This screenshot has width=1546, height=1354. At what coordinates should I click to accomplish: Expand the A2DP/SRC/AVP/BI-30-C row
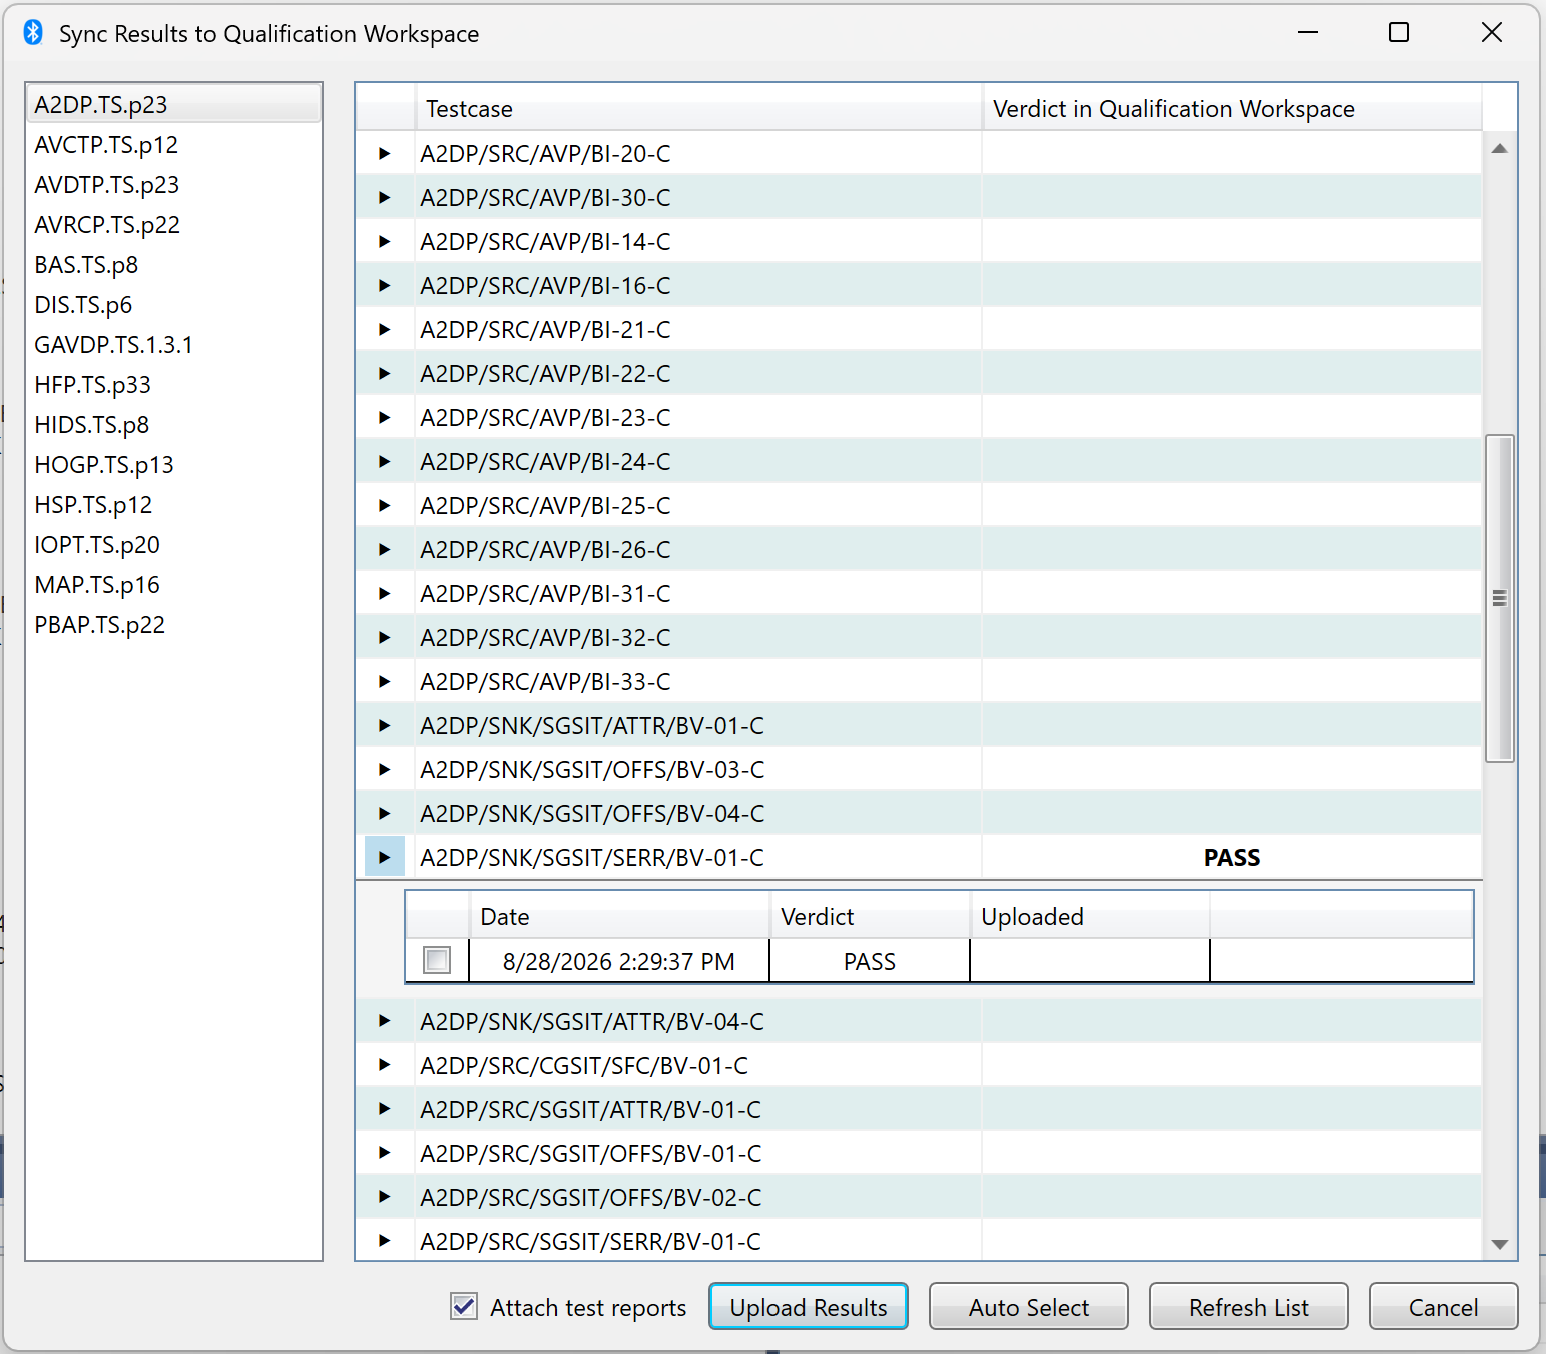[385, 198]
